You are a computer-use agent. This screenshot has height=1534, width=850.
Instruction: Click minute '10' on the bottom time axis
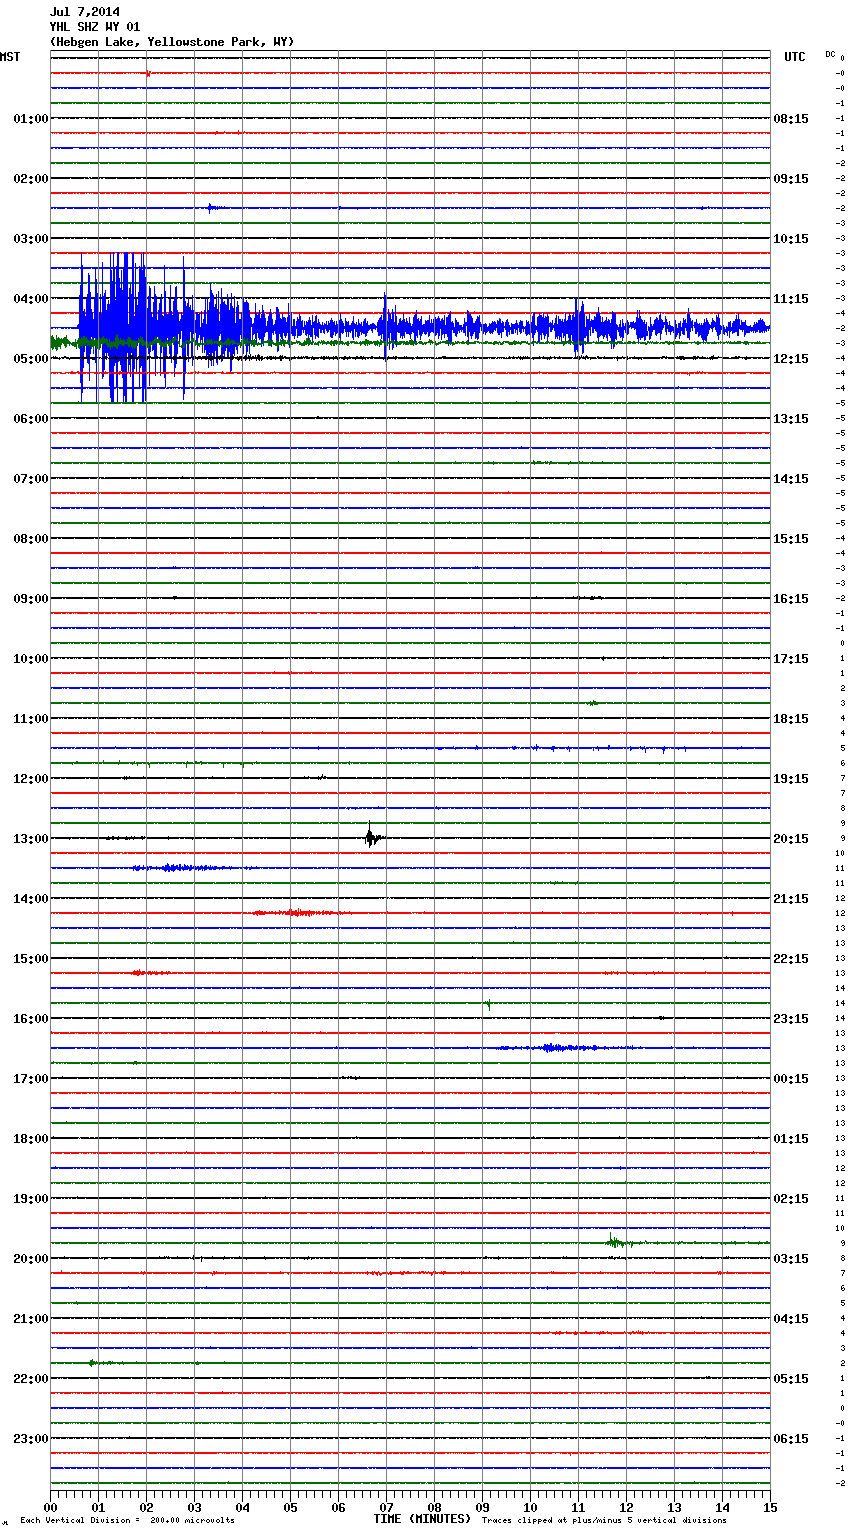tap(530, 1507)
